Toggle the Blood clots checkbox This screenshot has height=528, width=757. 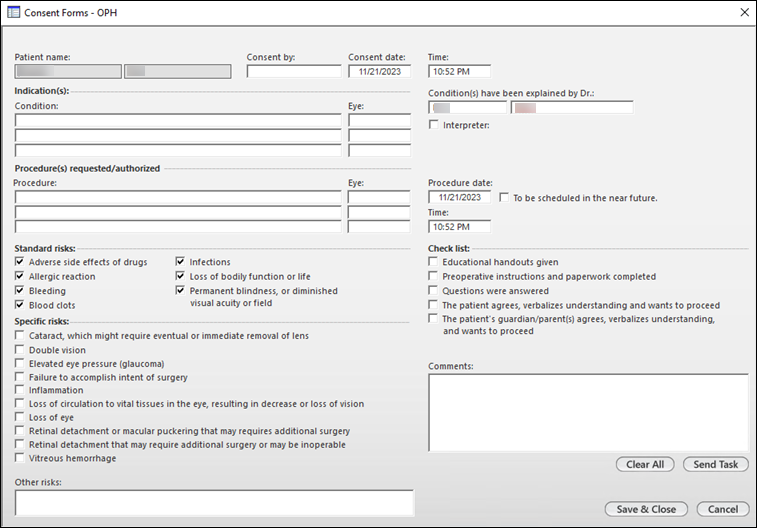19,305
